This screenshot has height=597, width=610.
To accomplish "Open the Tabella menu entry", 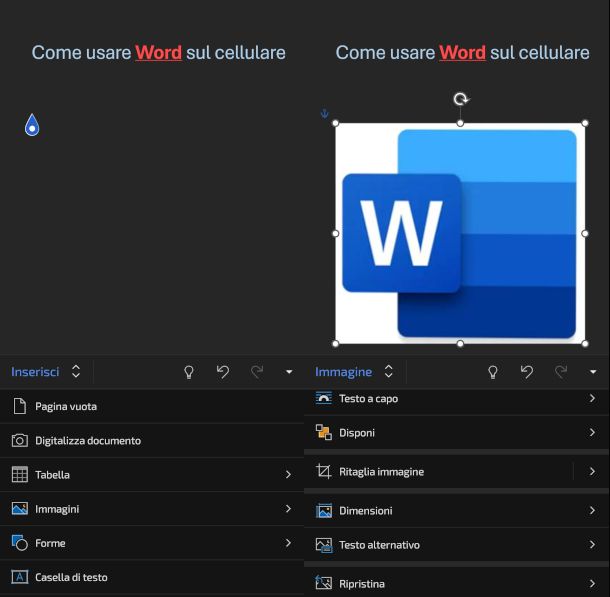I will [x=152, y=475].
